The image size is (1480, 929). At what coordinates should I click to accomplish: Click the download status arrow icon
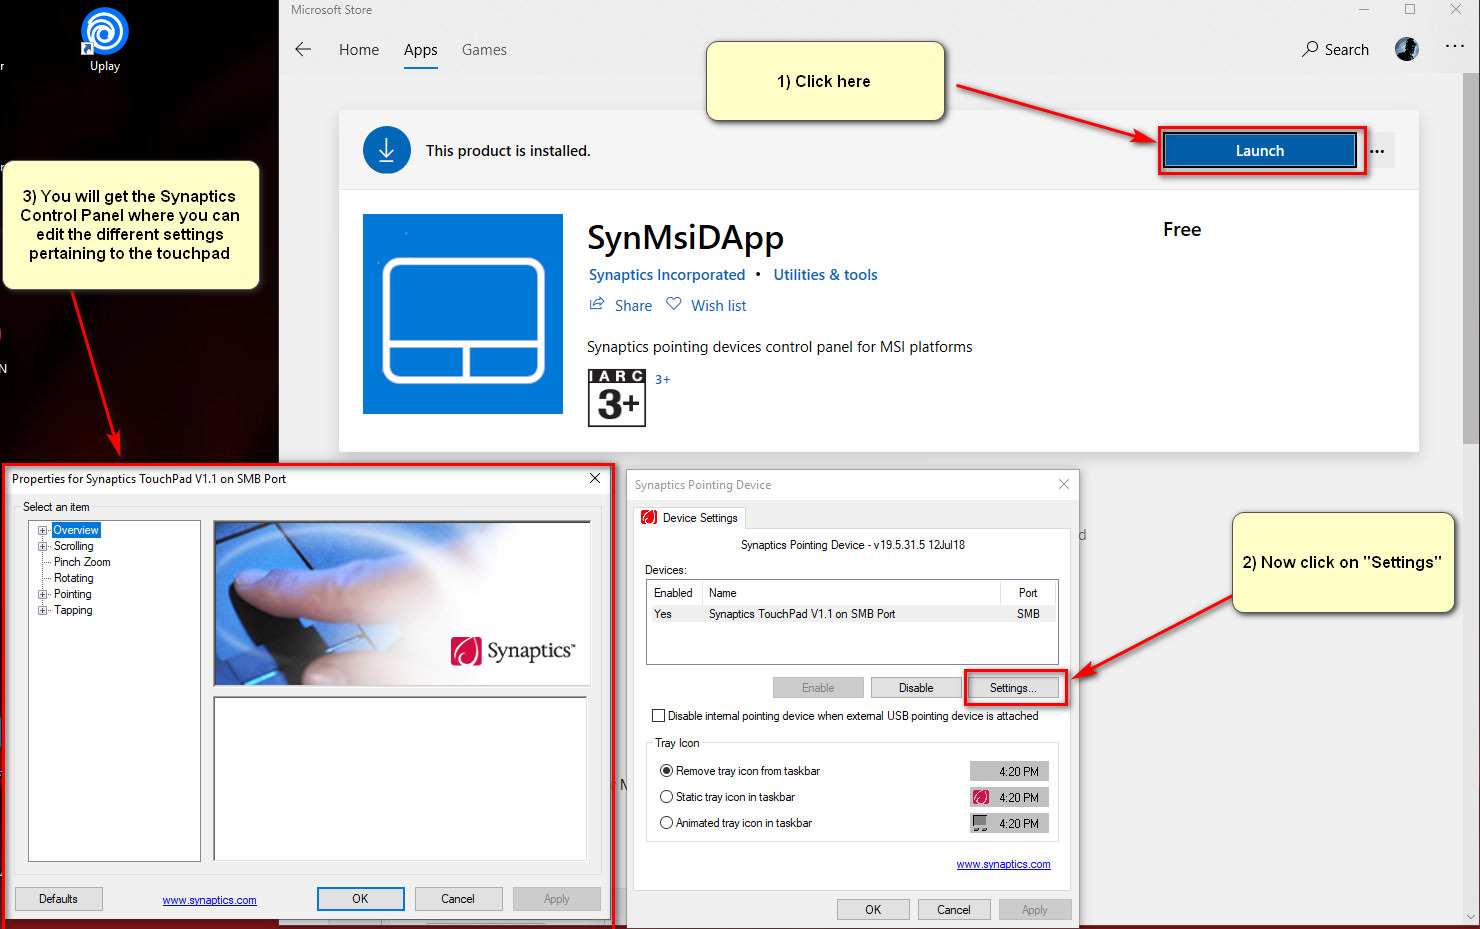point(387,150)
